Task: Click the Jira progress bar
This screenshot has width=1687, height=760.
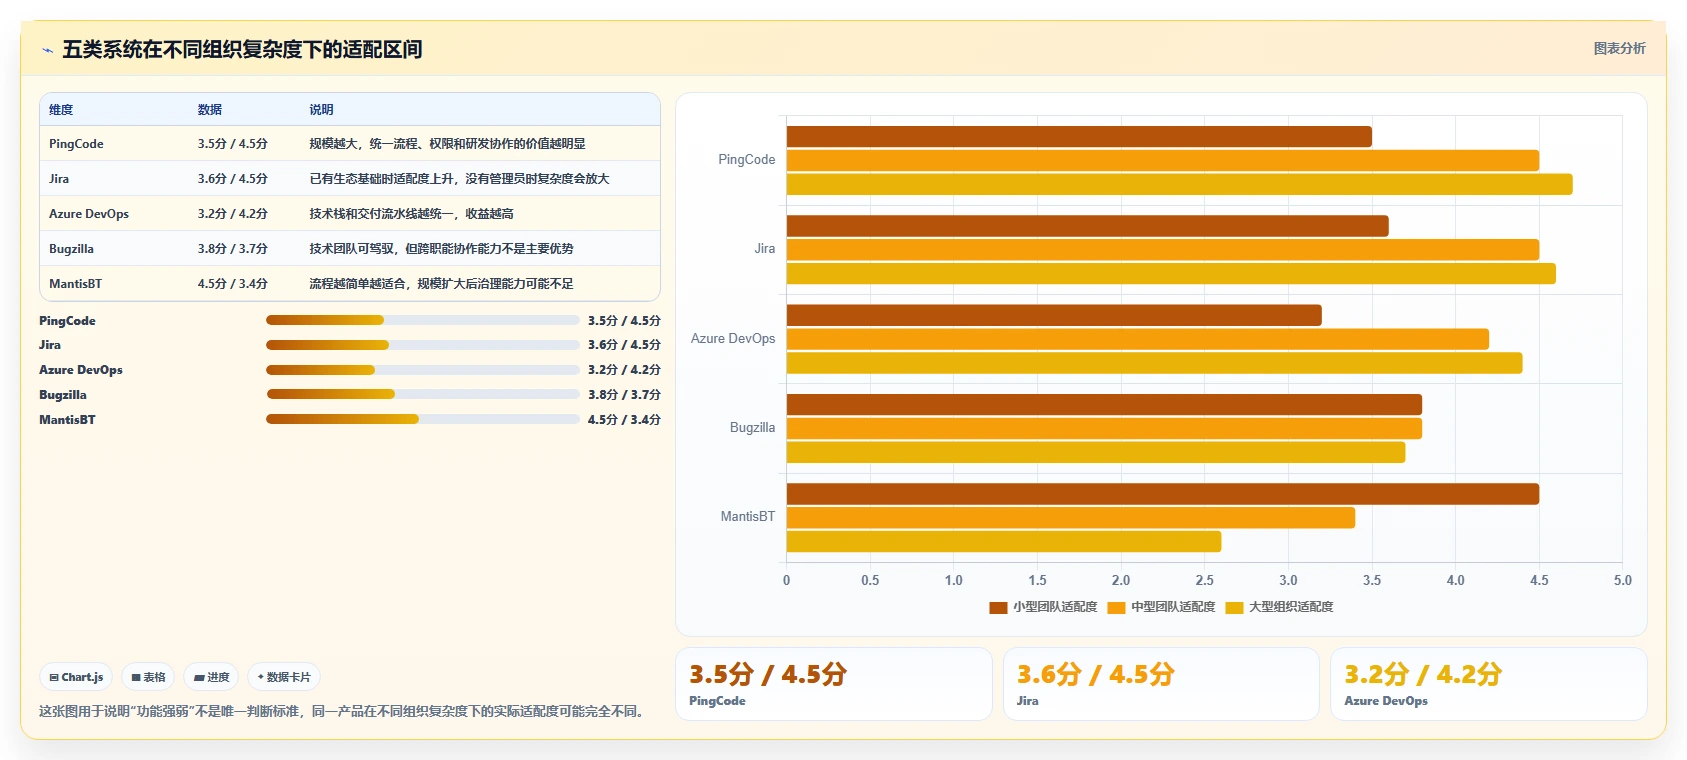Action: point(423,345)
